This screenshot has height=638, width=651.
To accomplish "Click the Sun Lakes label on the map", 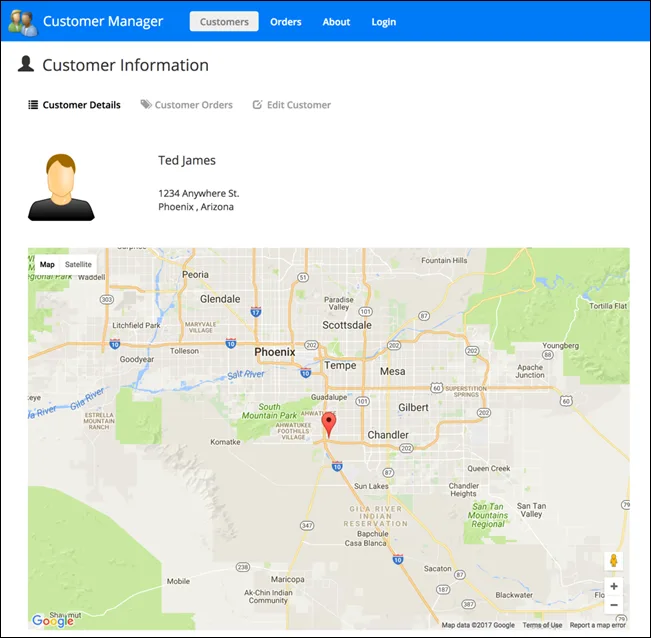I will click(371, 486).
